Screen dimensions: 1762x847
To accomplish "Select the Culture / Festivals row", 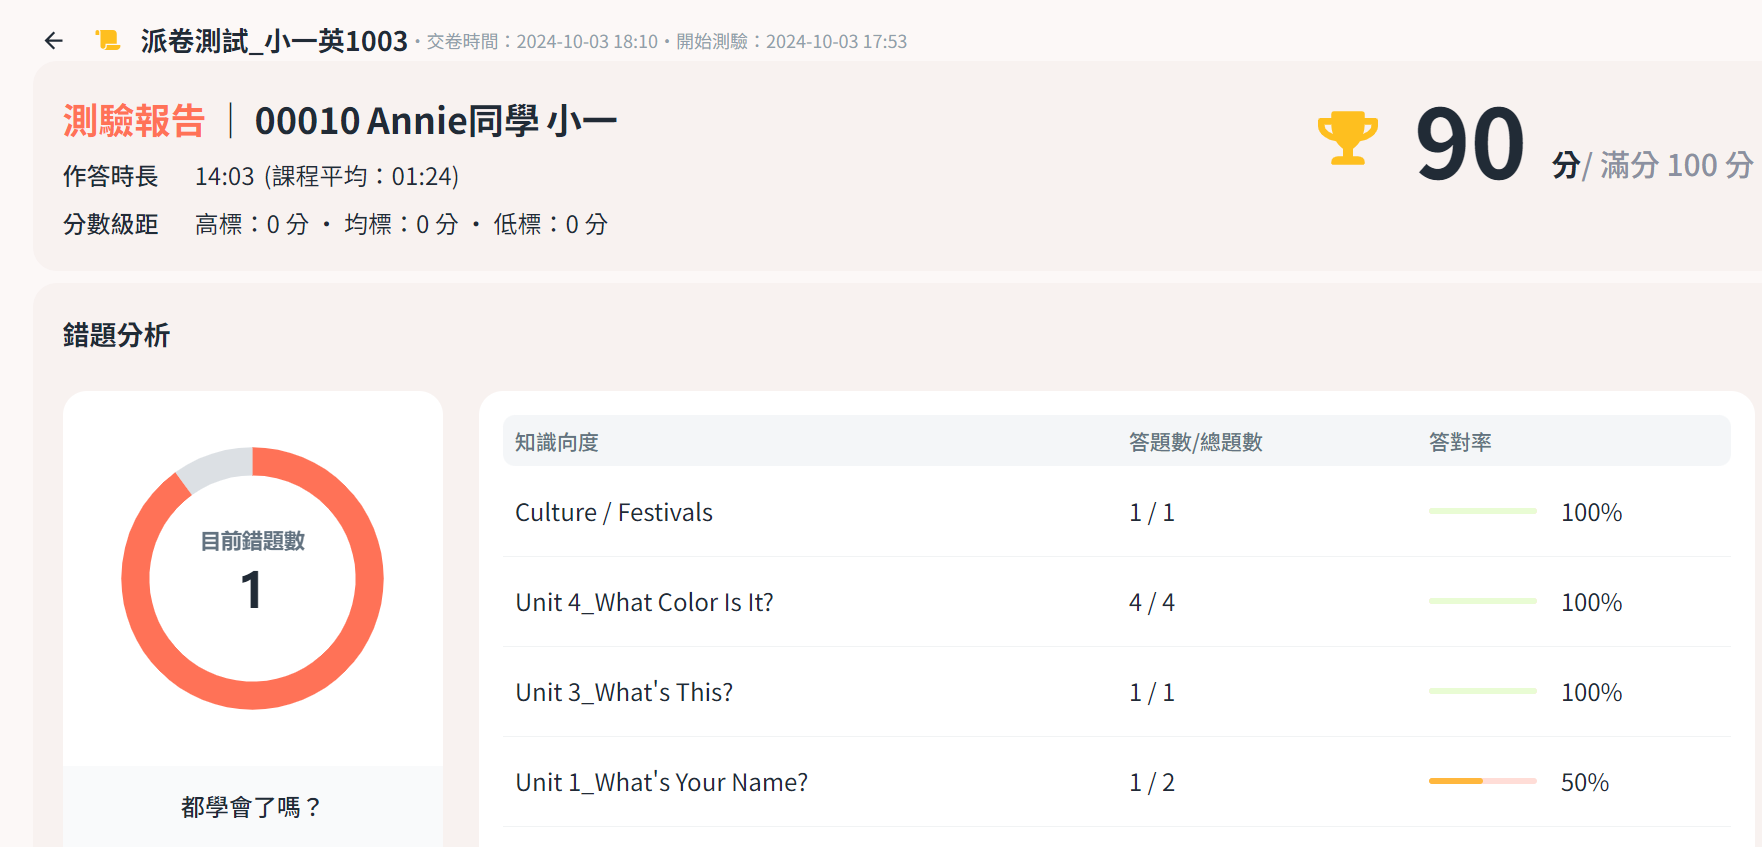I will click(1117, 512).
